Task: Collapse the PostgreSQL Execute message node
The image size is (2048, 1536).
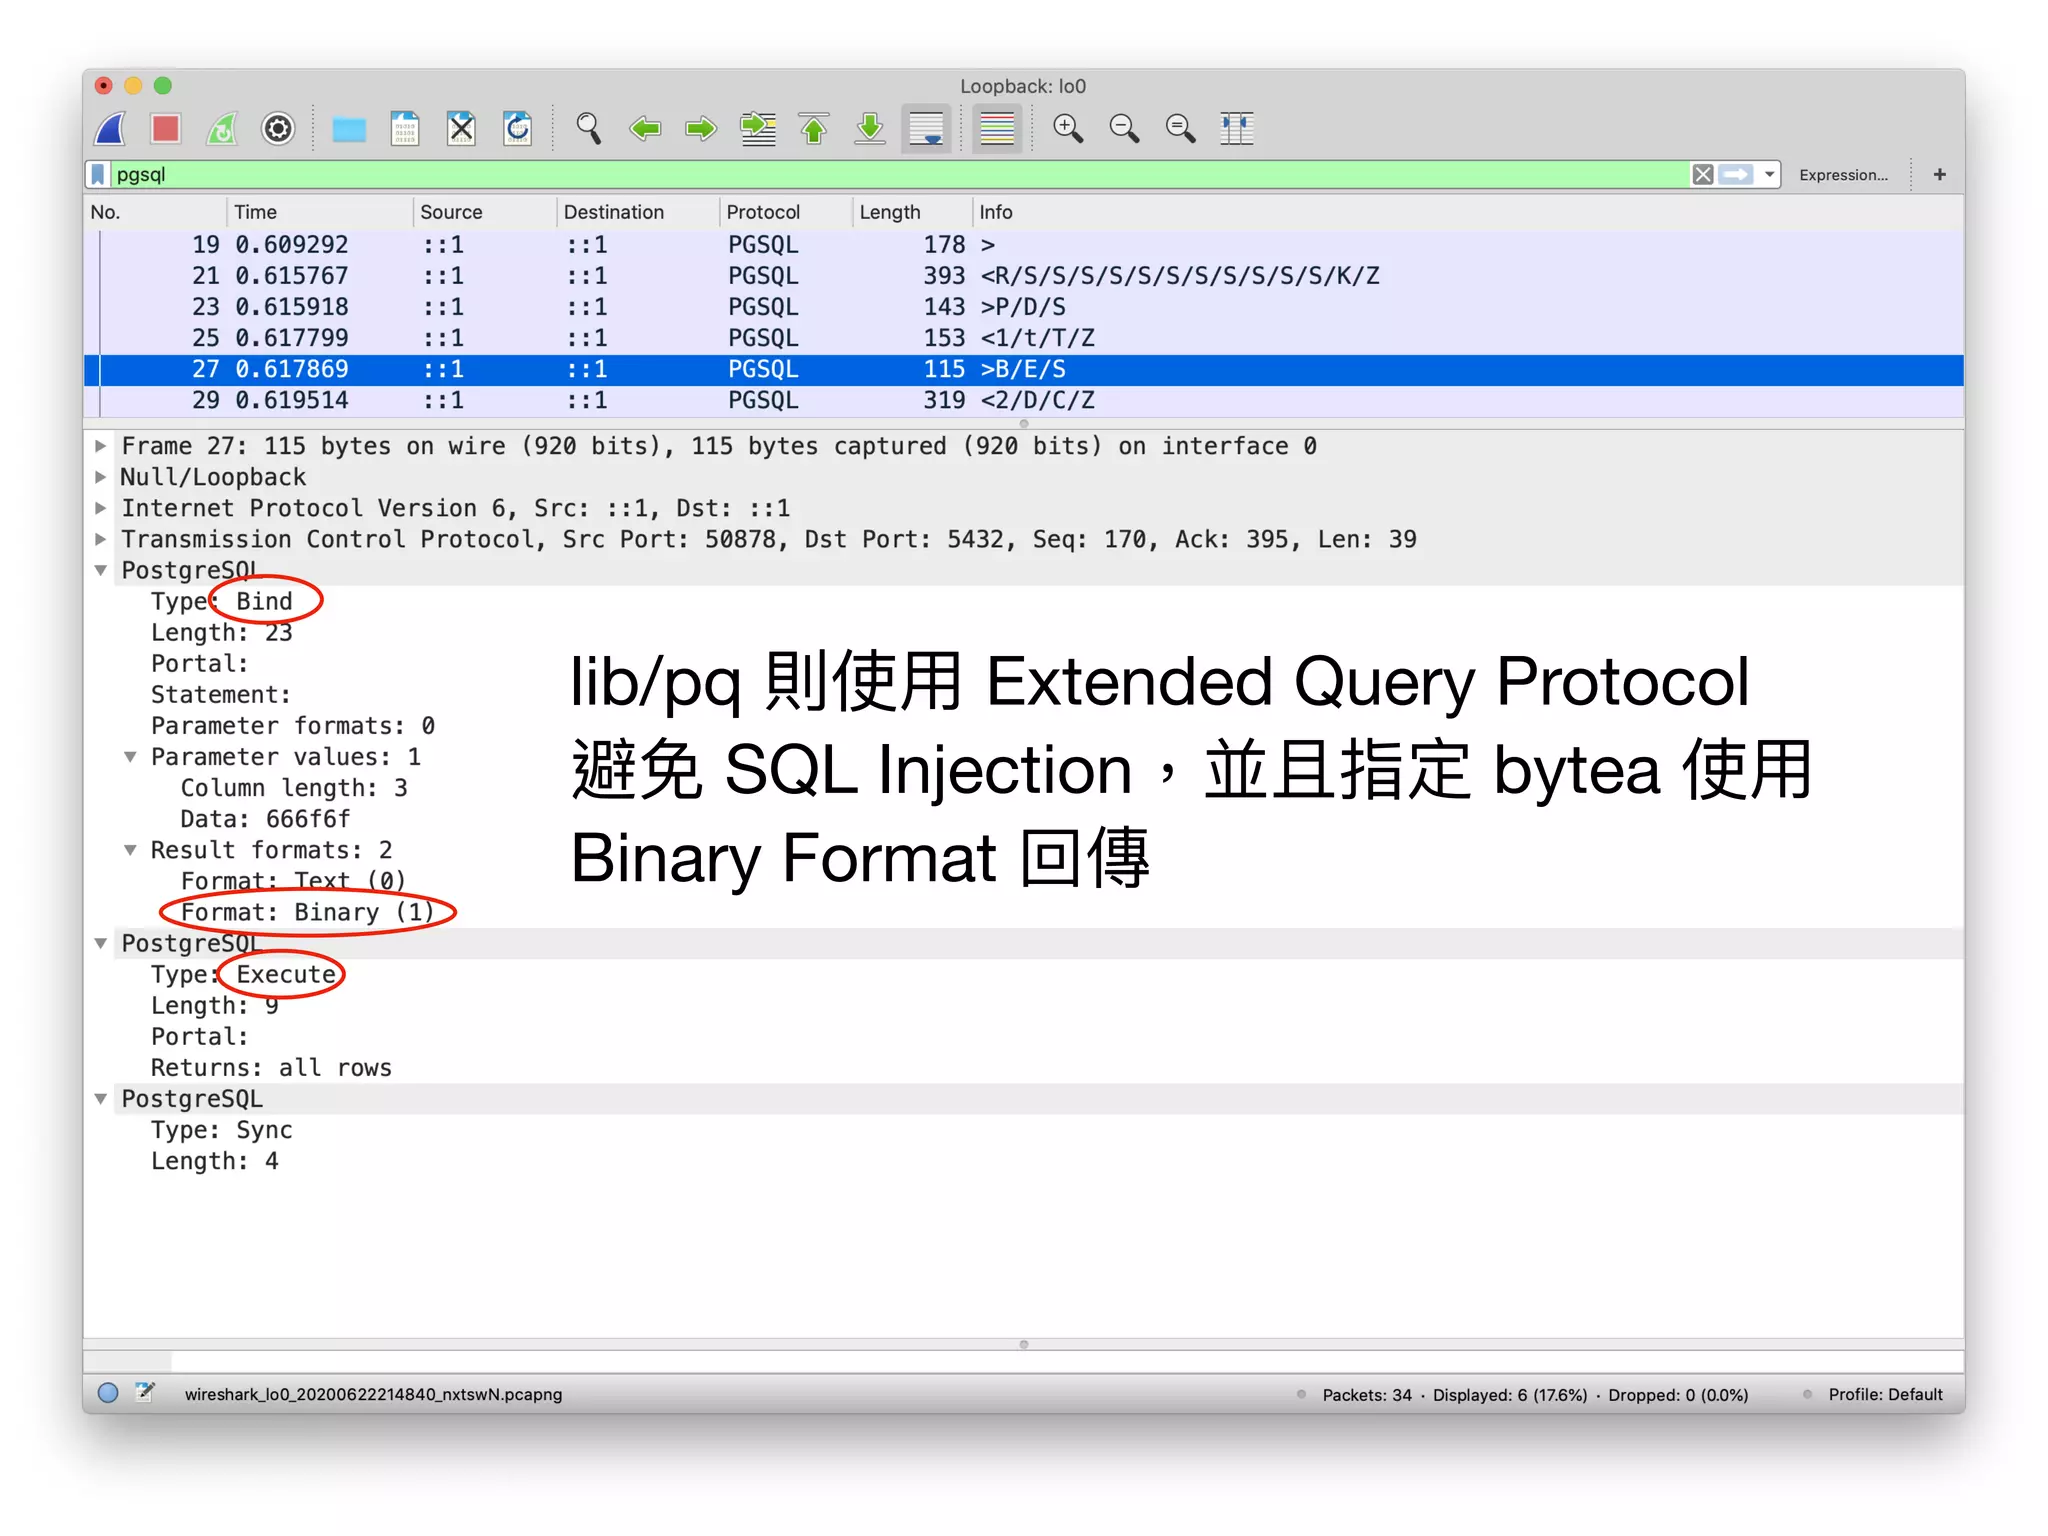Action: (100, 943)
